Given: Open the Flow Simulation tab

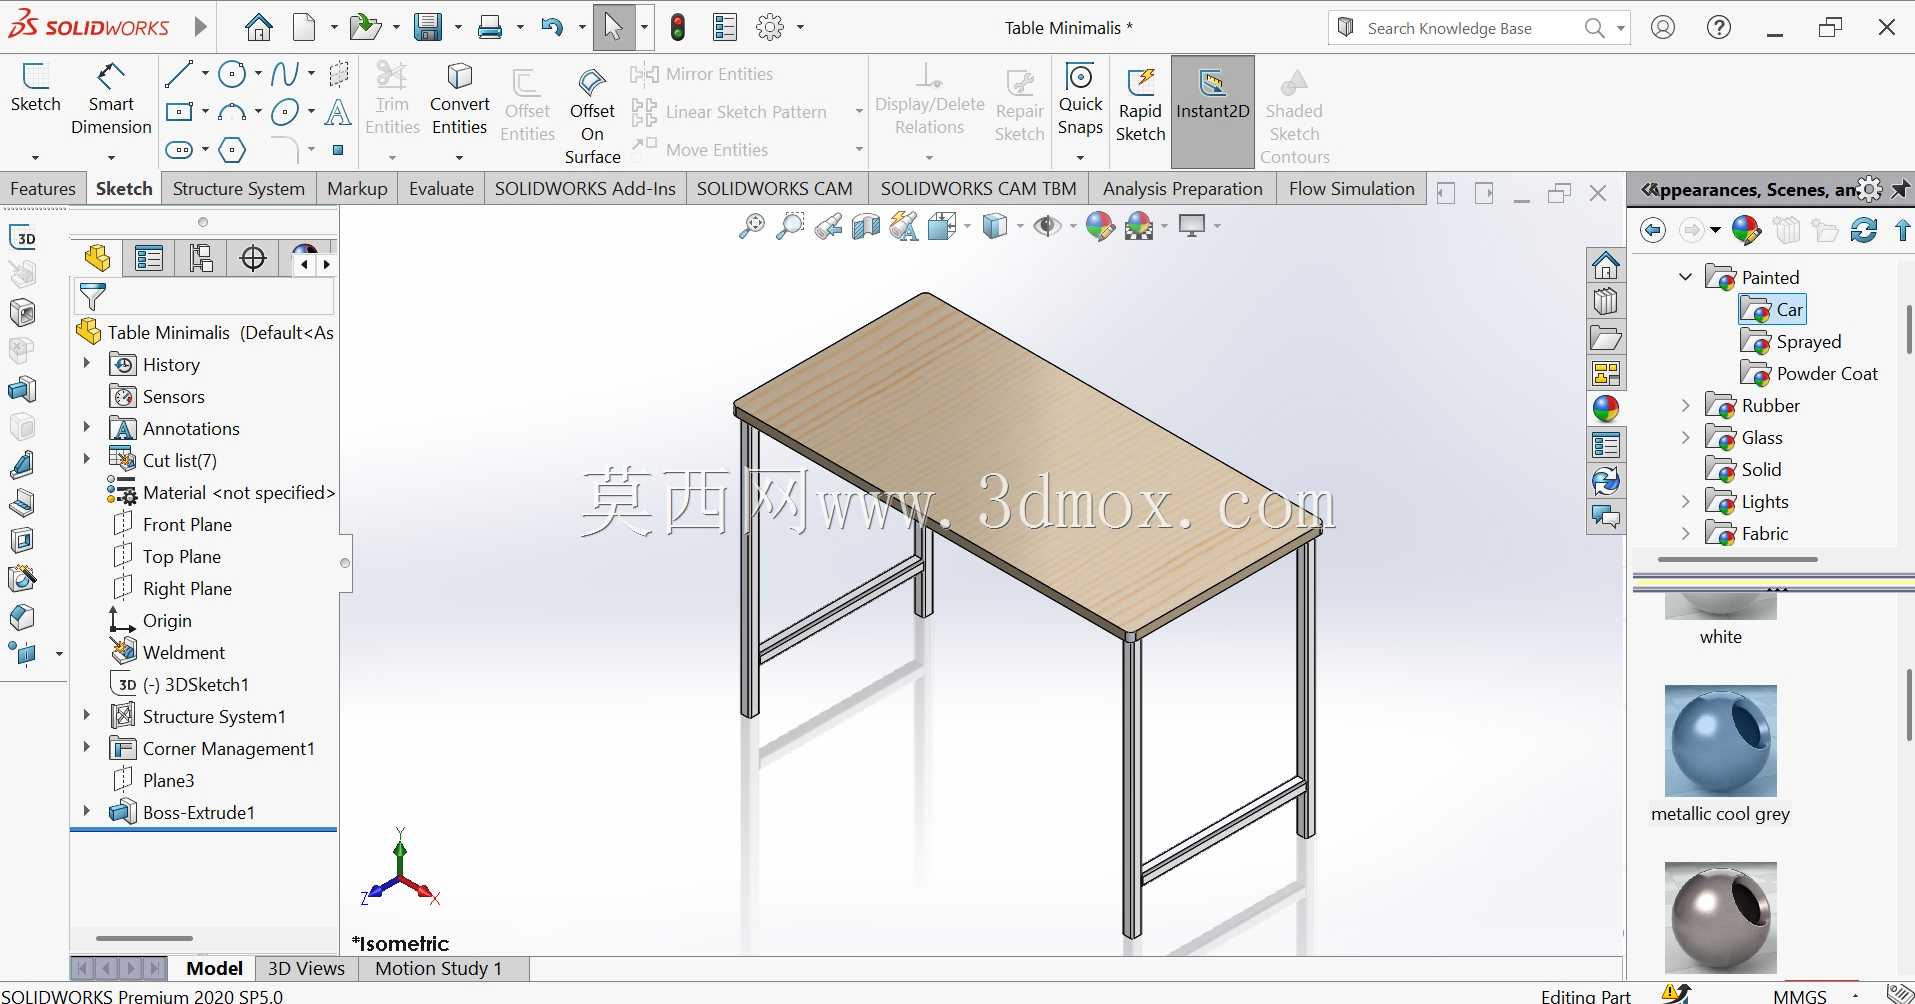Looking at the screenshot, I should coord(1351,189).
